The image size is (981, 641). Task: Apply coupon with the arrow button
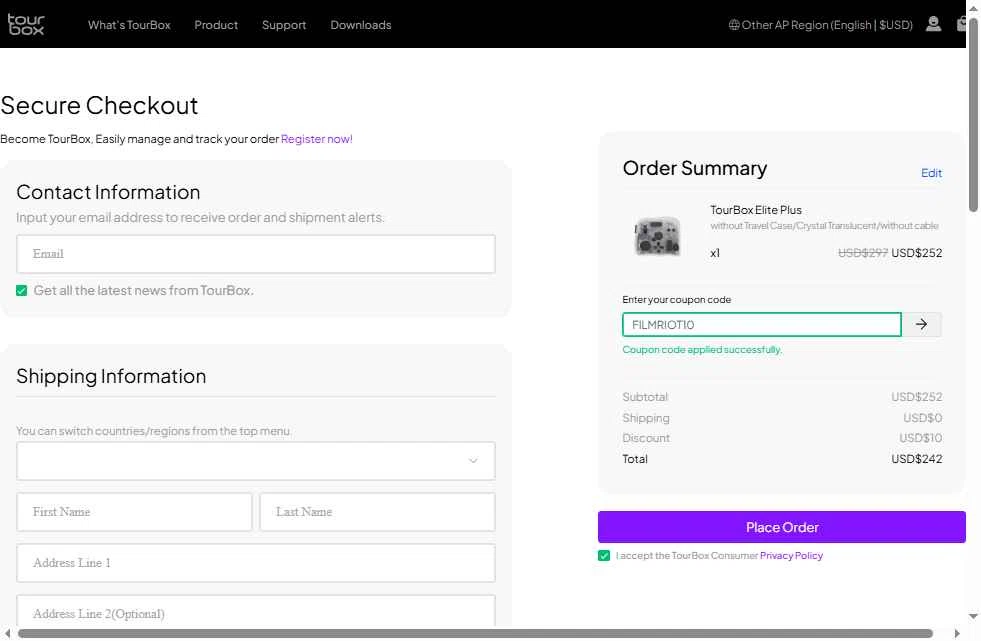pos(921,324)
